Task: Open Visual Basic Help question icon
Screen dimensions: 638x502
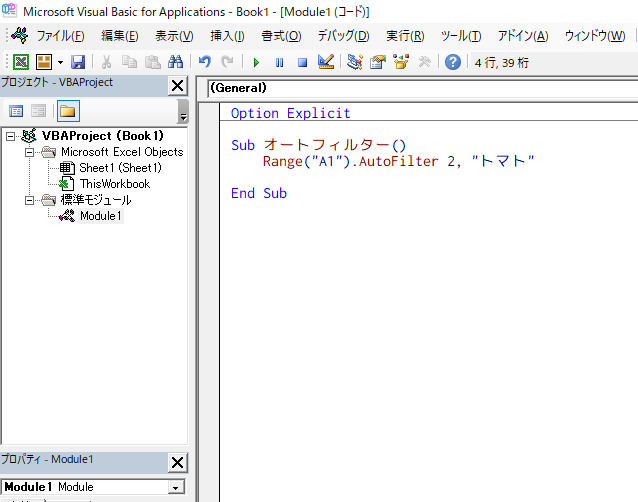Action: click(x=452, y=62)
